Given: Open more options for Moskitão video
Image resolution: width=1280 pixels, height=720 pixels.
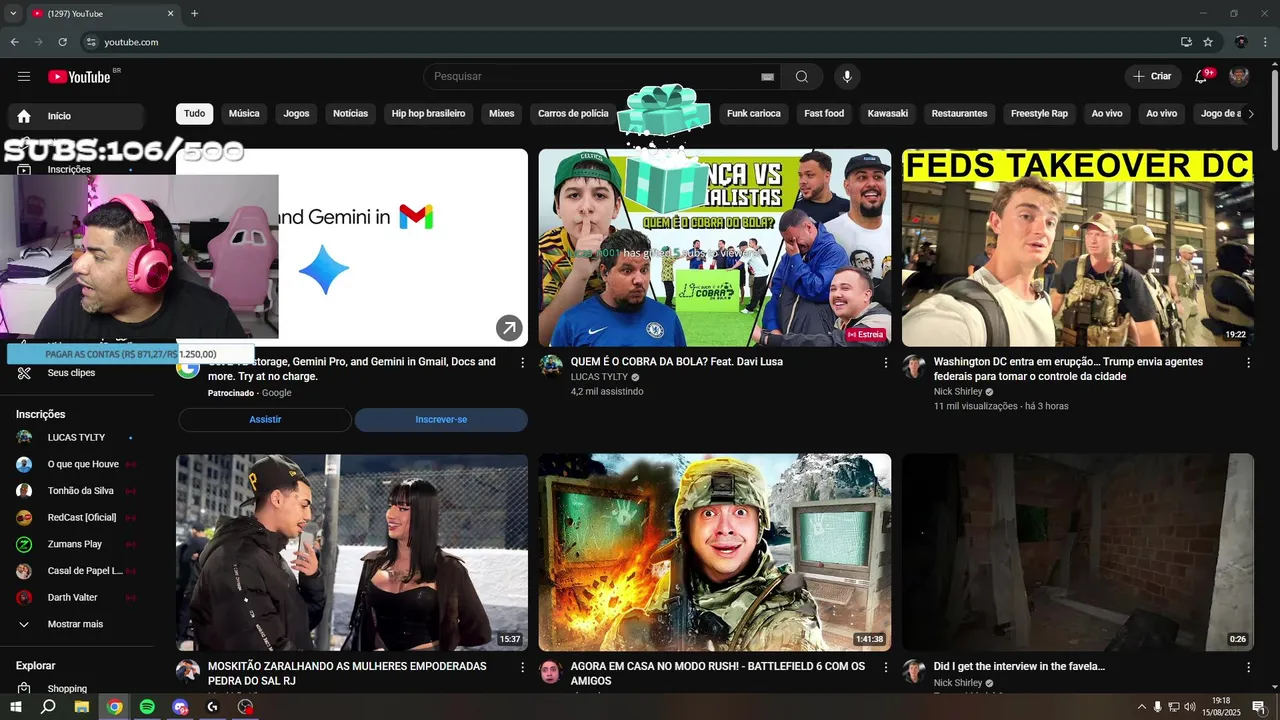Looking at the screenshot, I should 522,667.
